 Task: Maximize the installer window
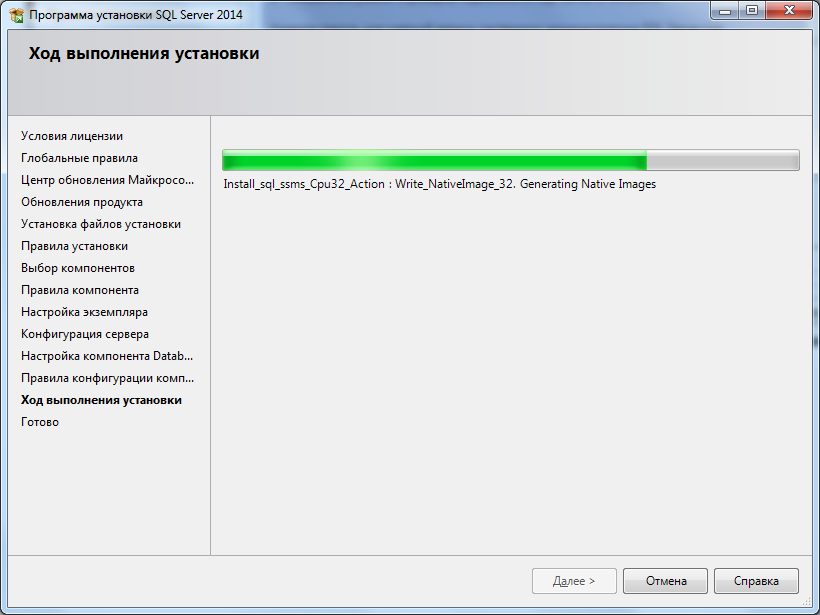(x=751, y=11)
